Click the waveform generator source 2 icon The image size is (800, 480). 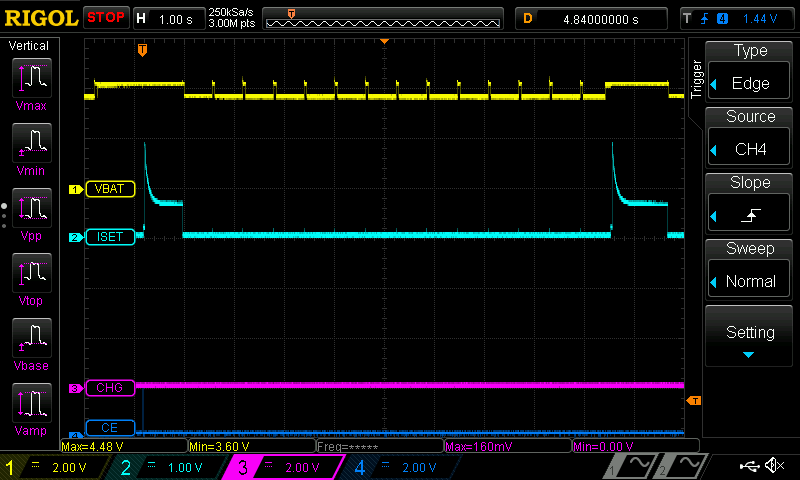pos(681,467)
